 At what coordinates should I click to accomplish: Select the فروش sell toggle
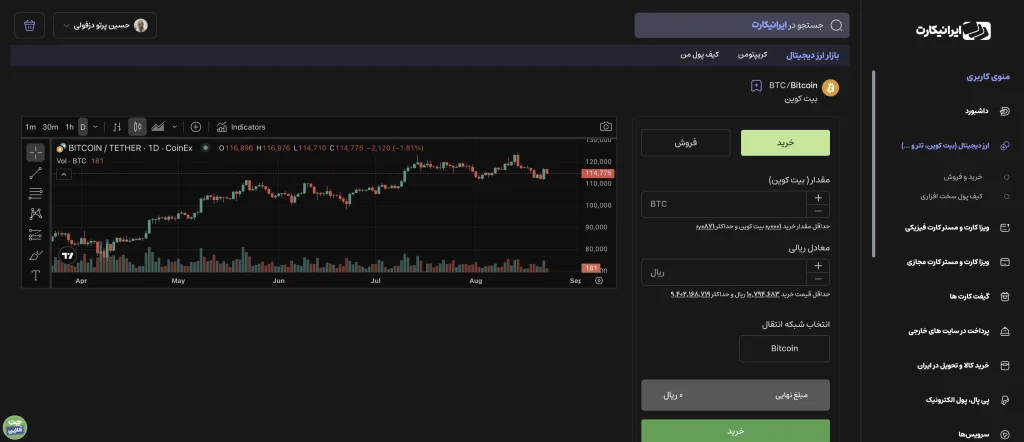tap(686, 143)
